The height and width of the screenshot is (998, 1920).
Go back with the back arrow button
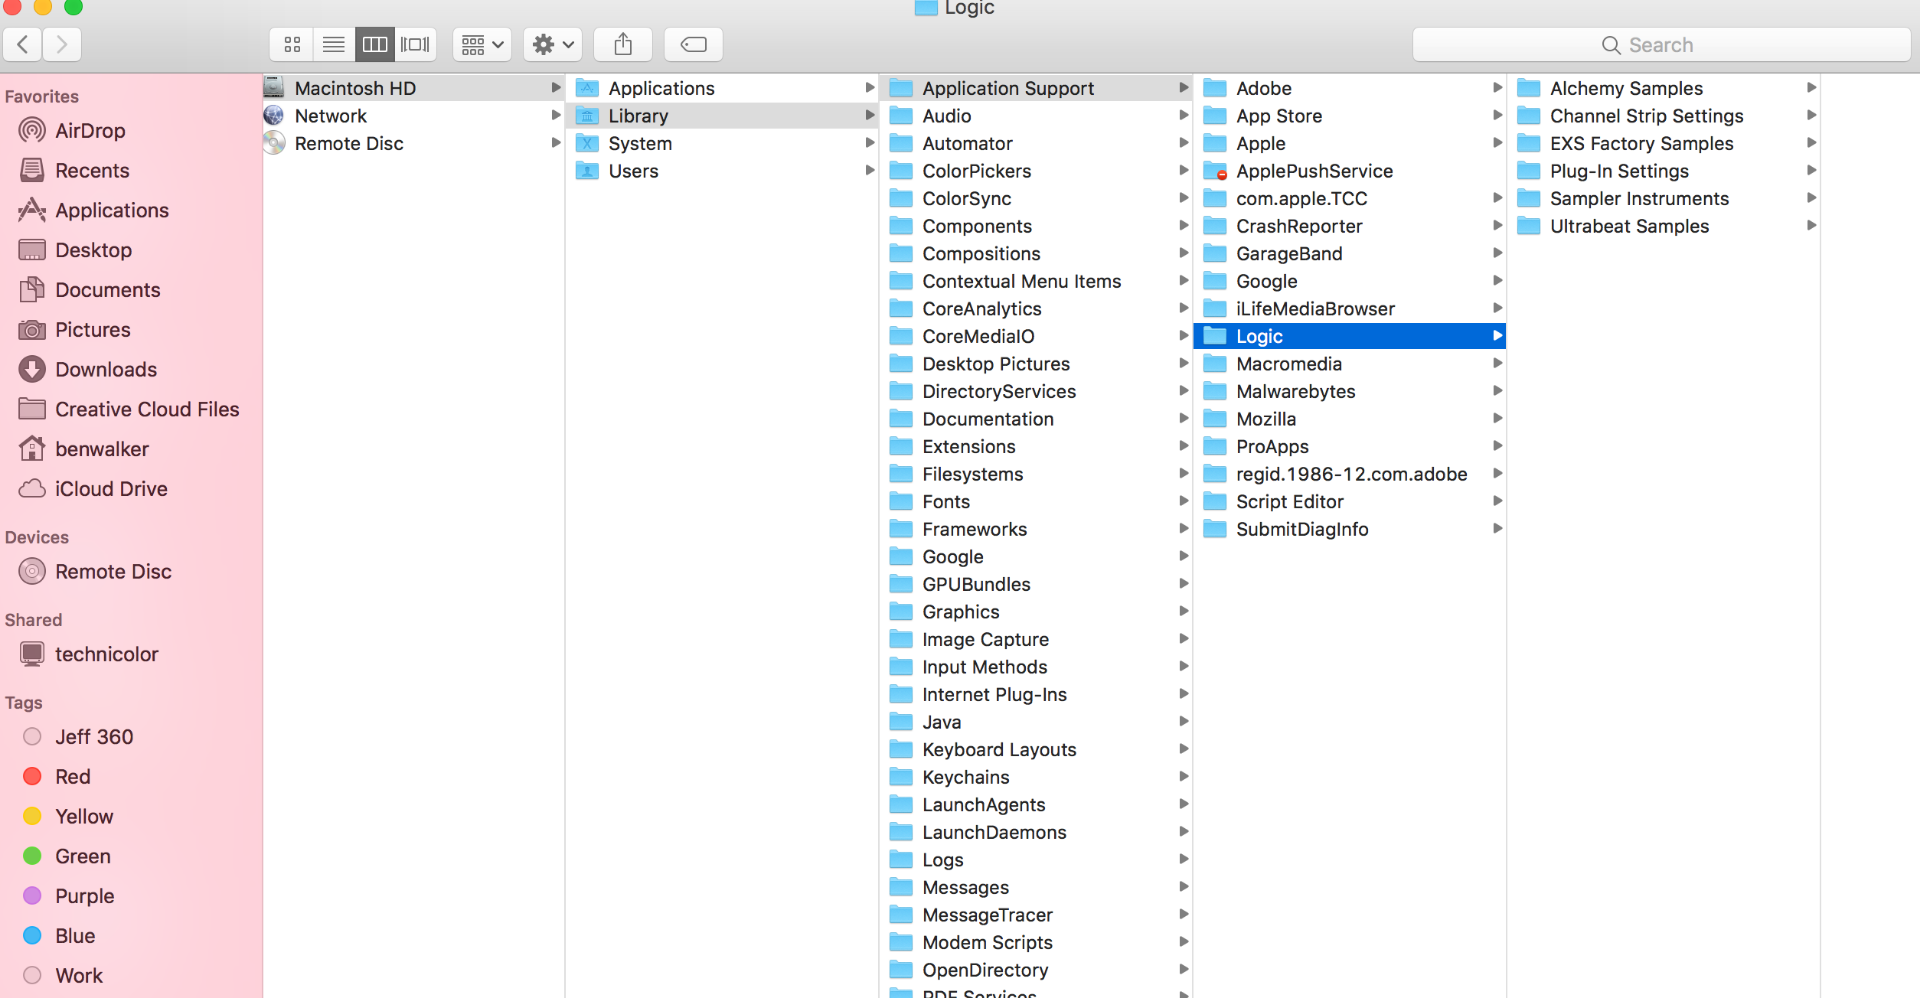pos(23,44)
